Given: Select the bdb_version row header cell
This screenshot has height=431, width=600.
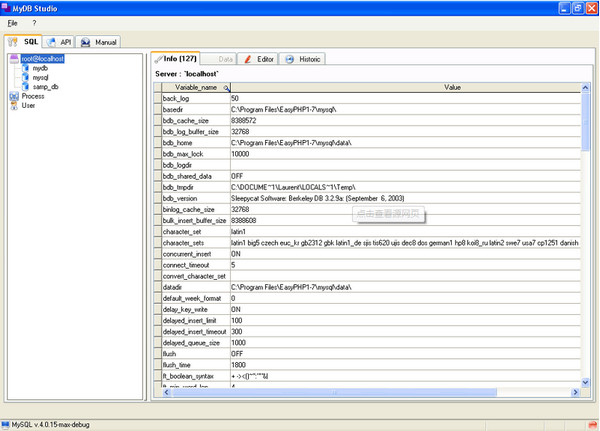Looking at the screenshot, I should pos(158,198).
